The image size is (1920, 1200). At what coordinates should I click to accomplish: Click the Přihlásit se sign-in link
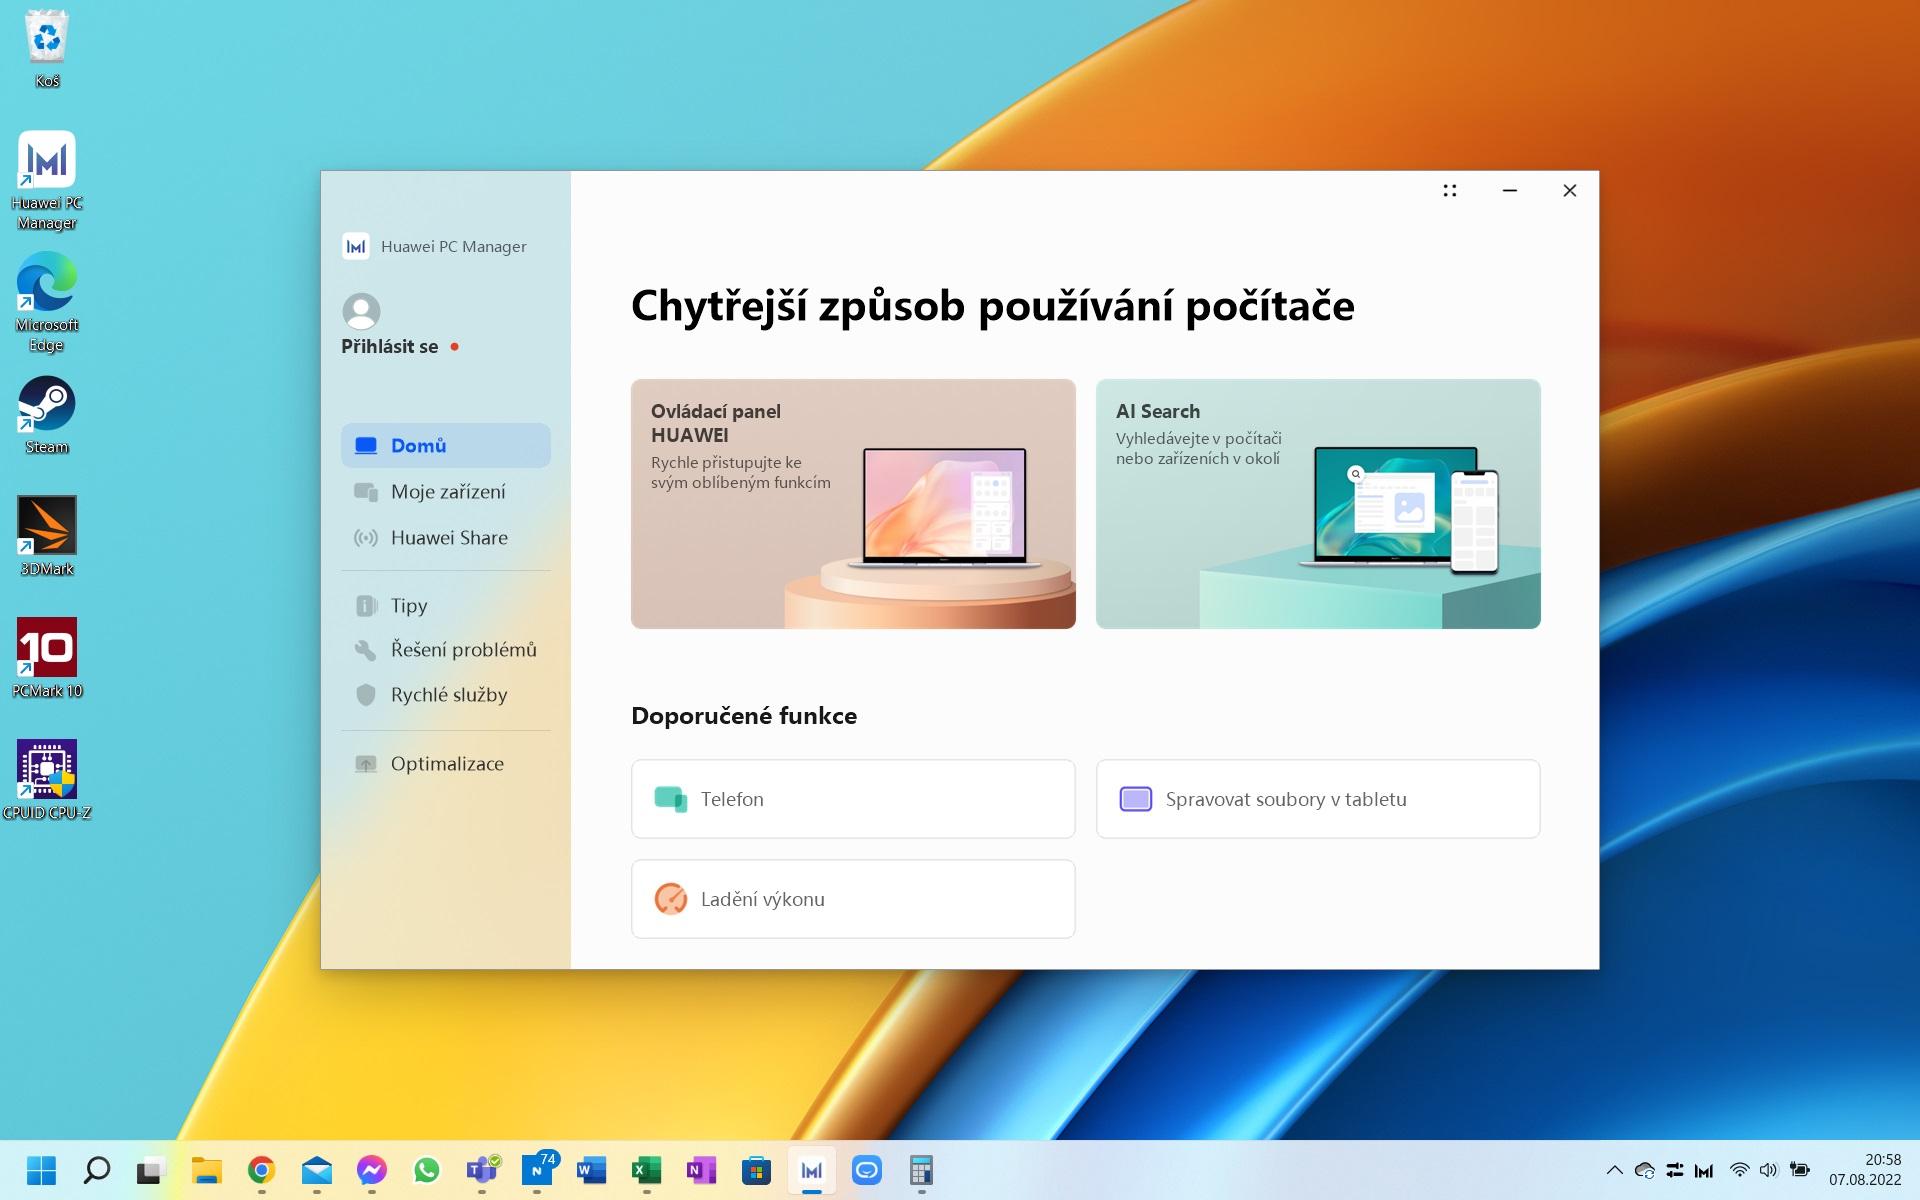coord(390,347)
